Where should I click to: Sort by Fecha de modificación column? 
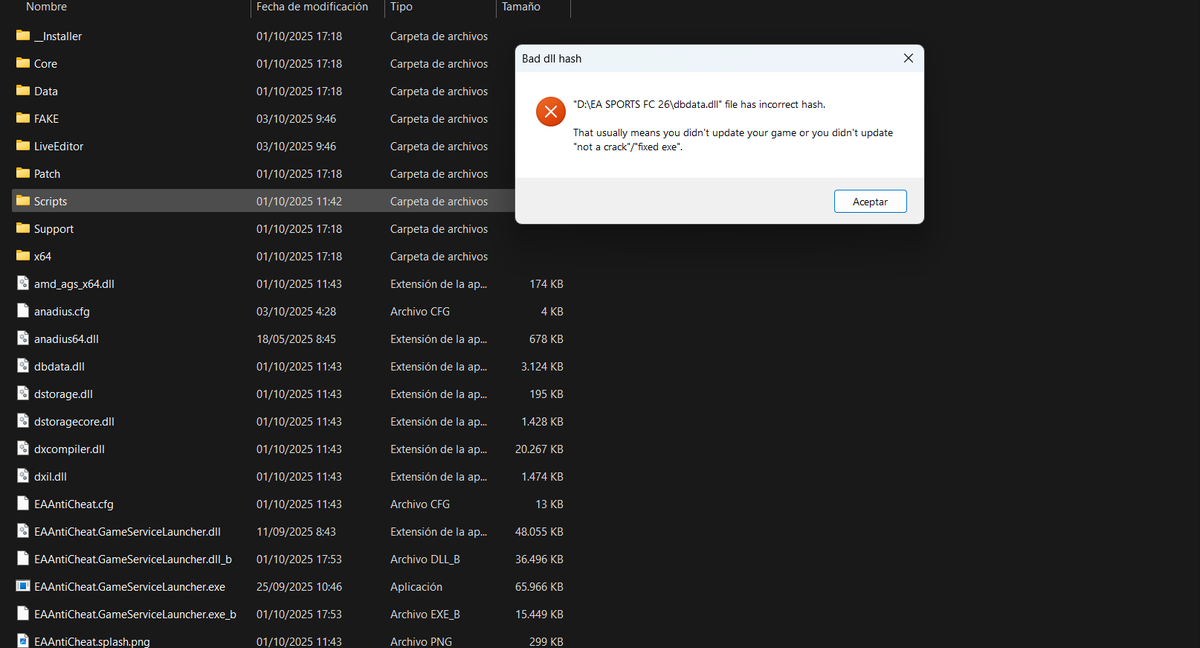coord(312,7)
